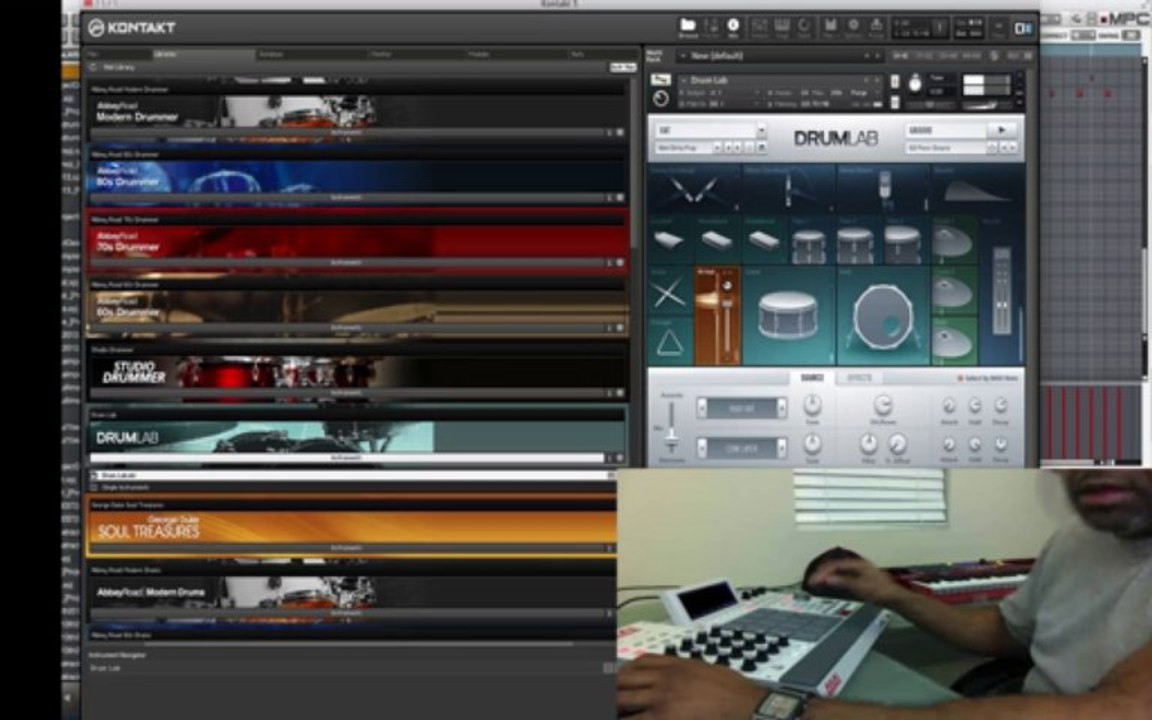The image size is (1152, 720).
Task: Select the overhead microphone pad
Action: 883,189
